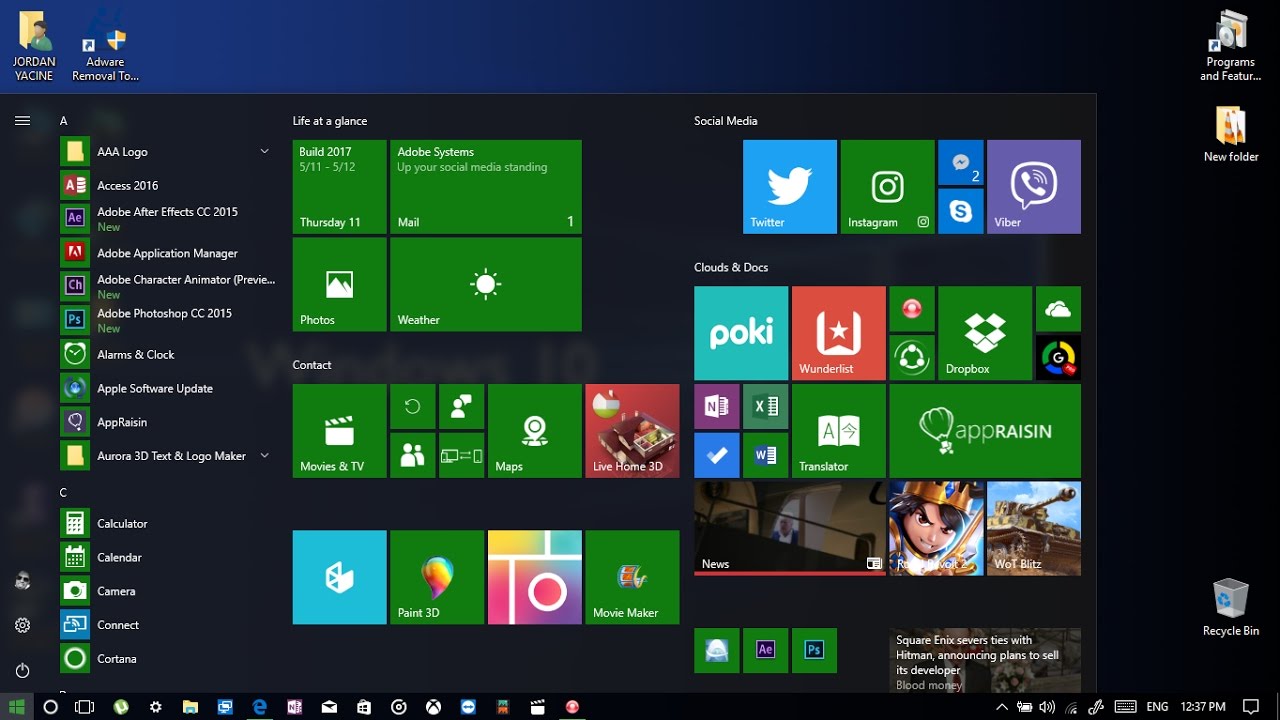Screen dimensions: 1280x720
Task: Open the Mail tile showing Adobe Systems
Action: point(486,187)
